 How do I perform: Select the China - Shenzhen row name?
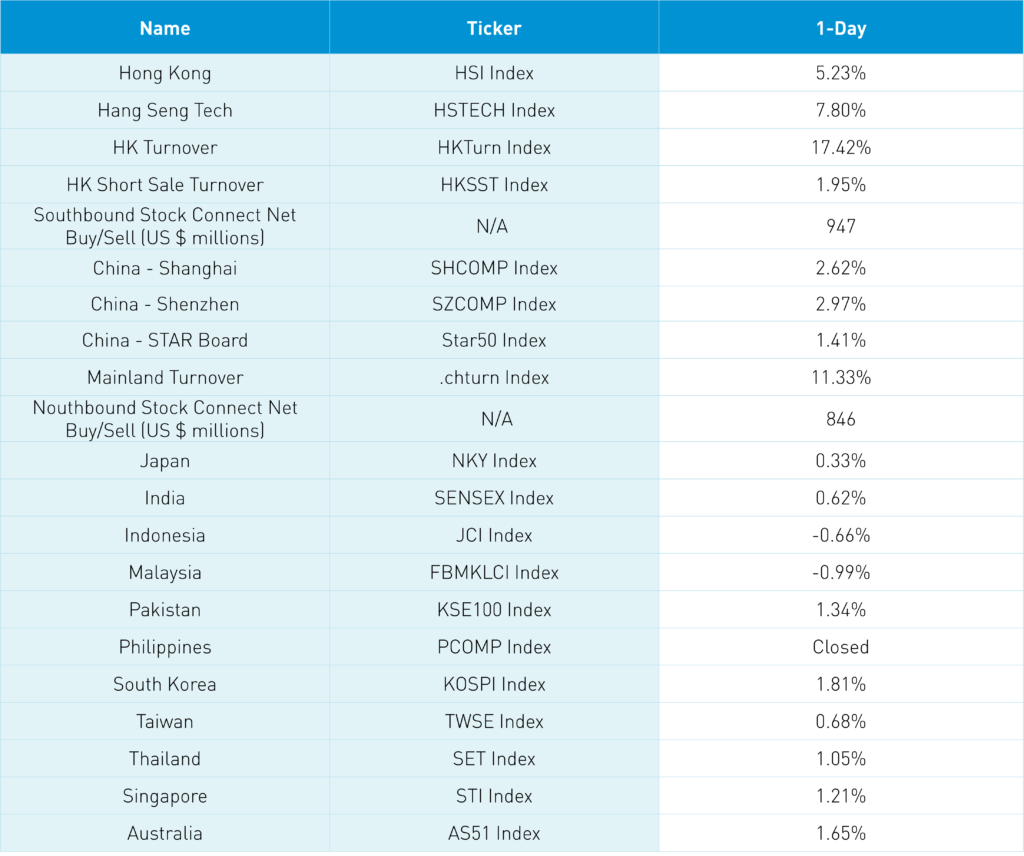(165, 304)
